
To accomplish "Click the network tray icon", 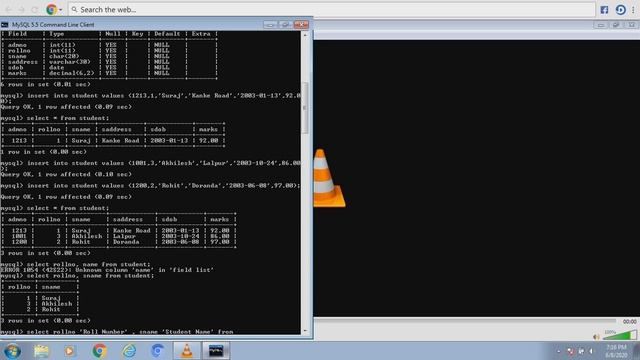I will coord(581,351).
